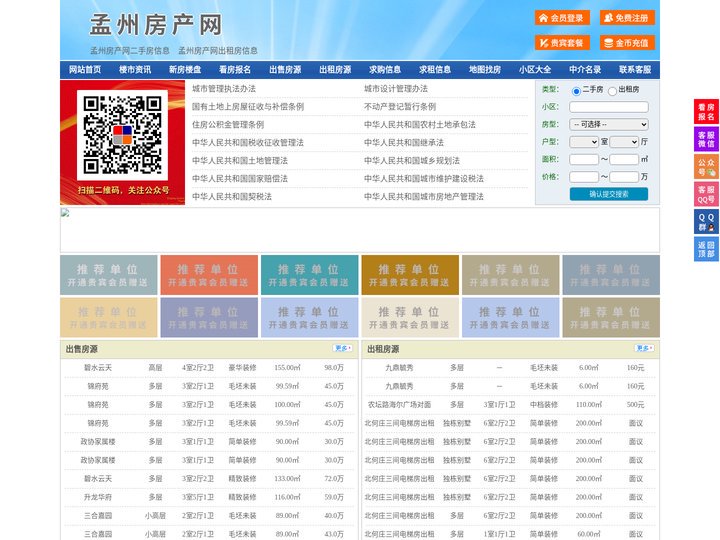Click the orange 公众号 floating side icon
Screen dimensions: 720x540
706,167
